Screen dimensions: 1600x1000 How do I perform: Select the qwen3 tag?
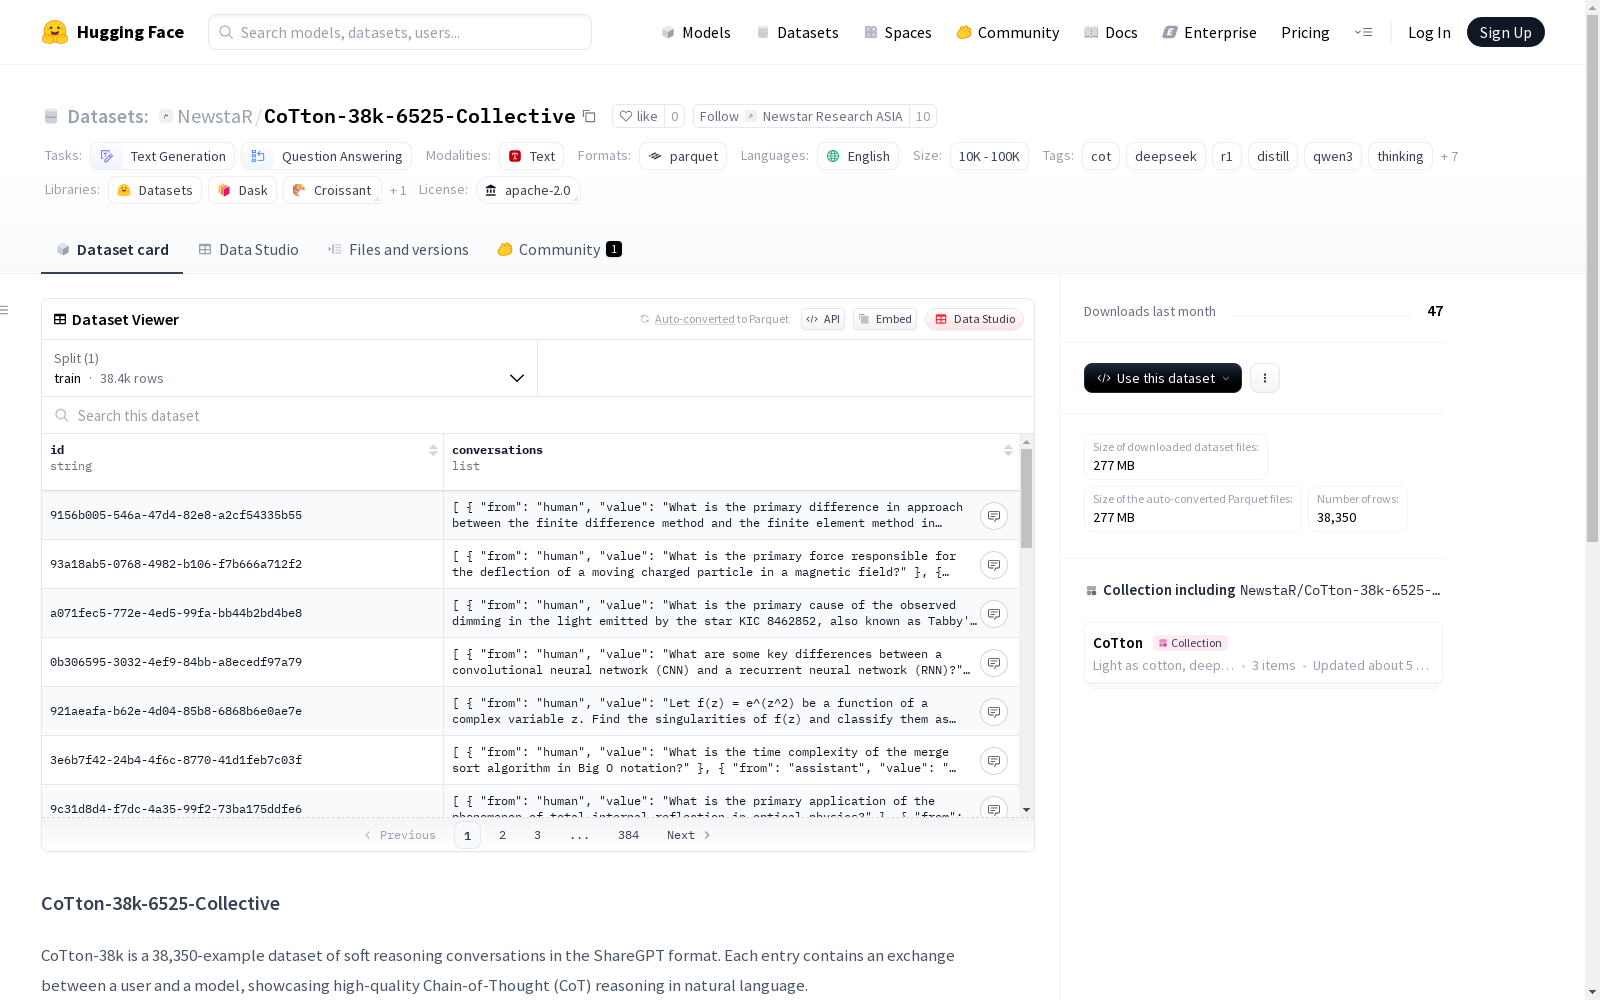click(x=1333, y=156)
